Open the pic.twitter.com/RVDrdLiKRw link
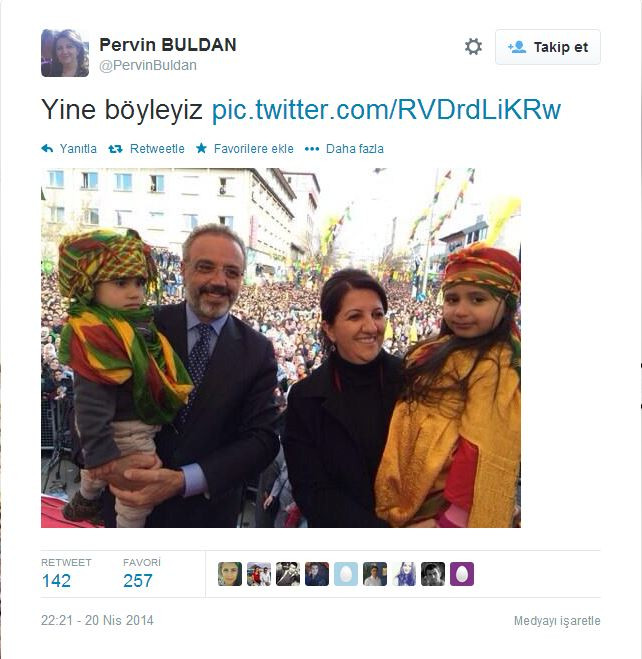 386,110
